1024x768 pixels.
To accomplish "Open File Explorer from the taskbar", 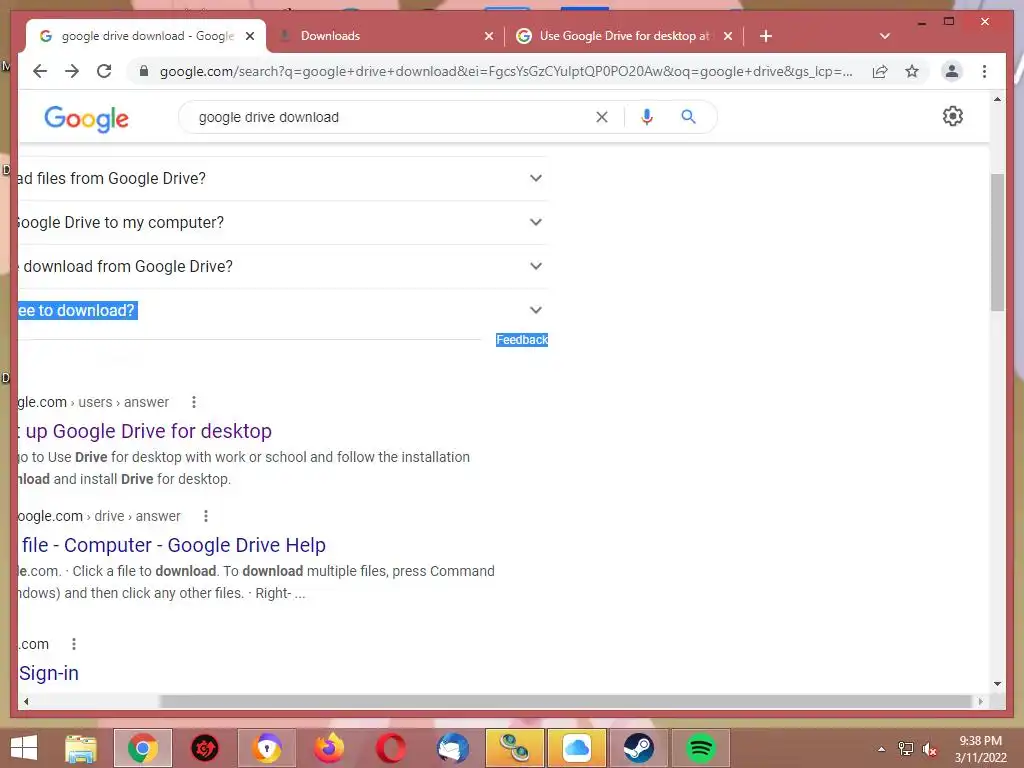I will [x=81, y=748].
